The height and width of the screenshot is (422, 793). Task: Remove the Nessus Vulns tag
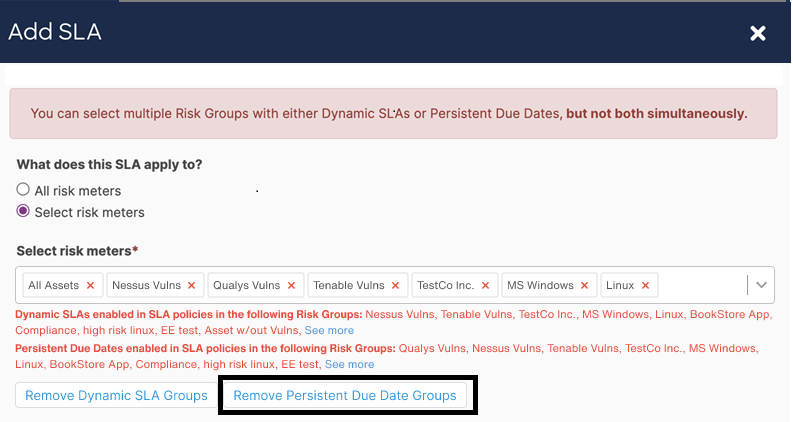tap(191, 285)
